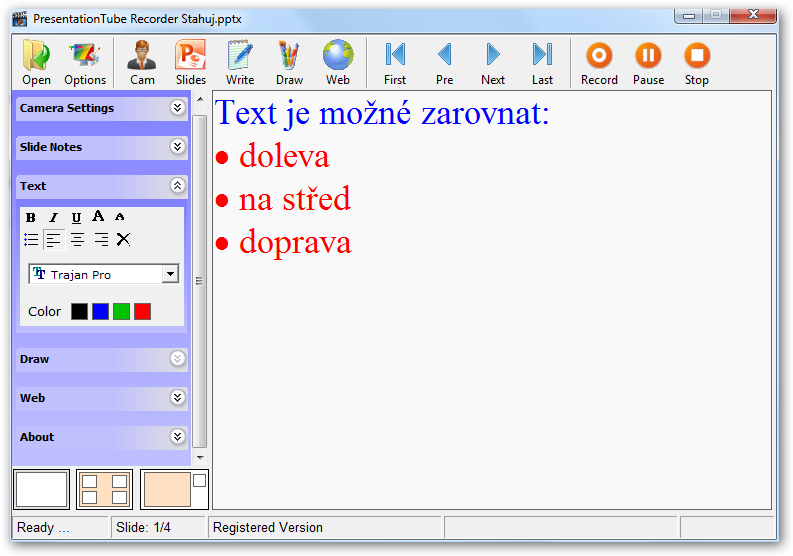This screenshot has width=793, height=556.
Task: Click the slide title 'Text je možné zarovnat:'
Action: [382, 113]
